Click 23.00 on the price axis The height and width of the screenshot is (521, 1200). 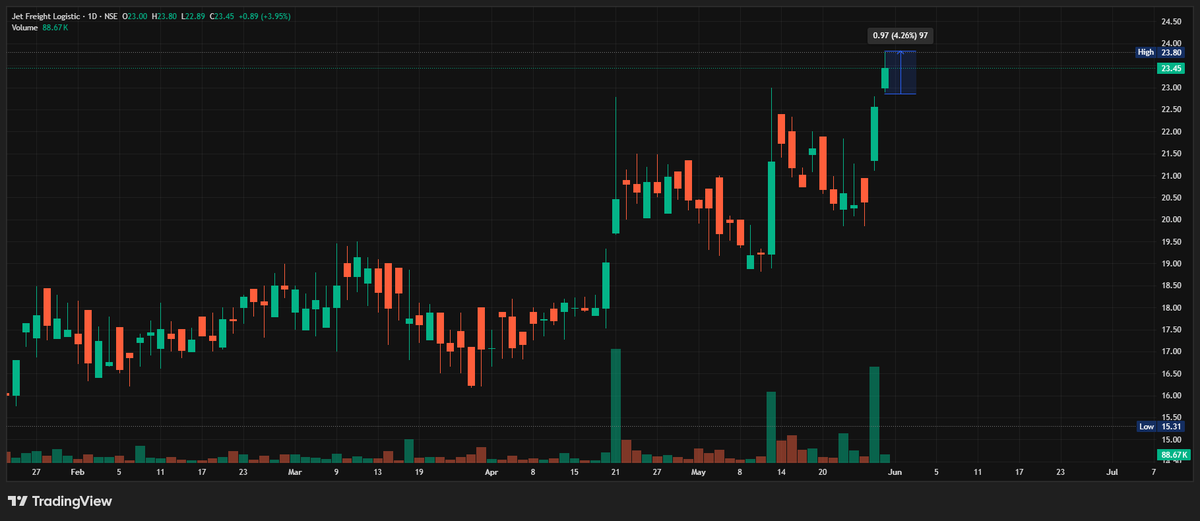(1172, 87)
